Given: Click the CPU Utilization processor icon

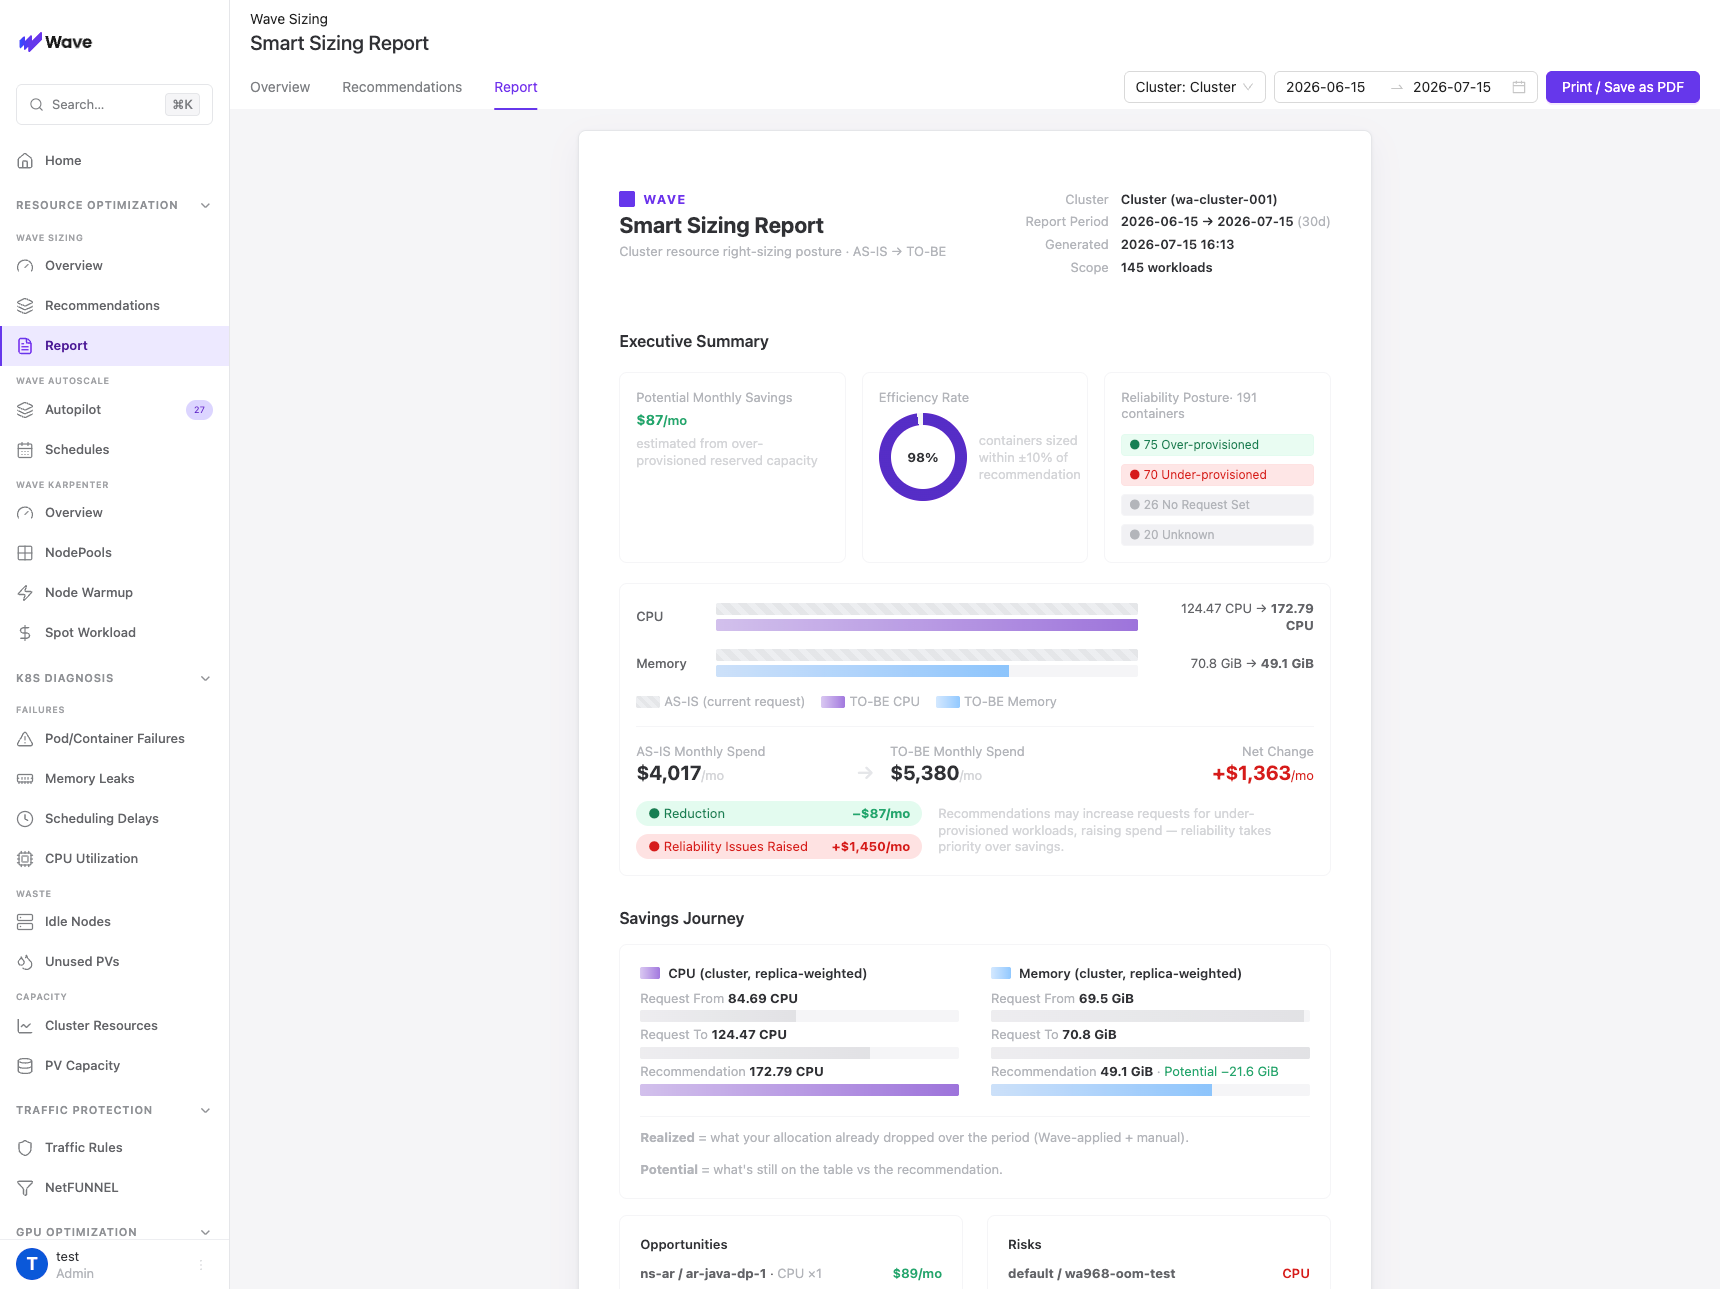Looking at the screenshot, I should 25,859.
